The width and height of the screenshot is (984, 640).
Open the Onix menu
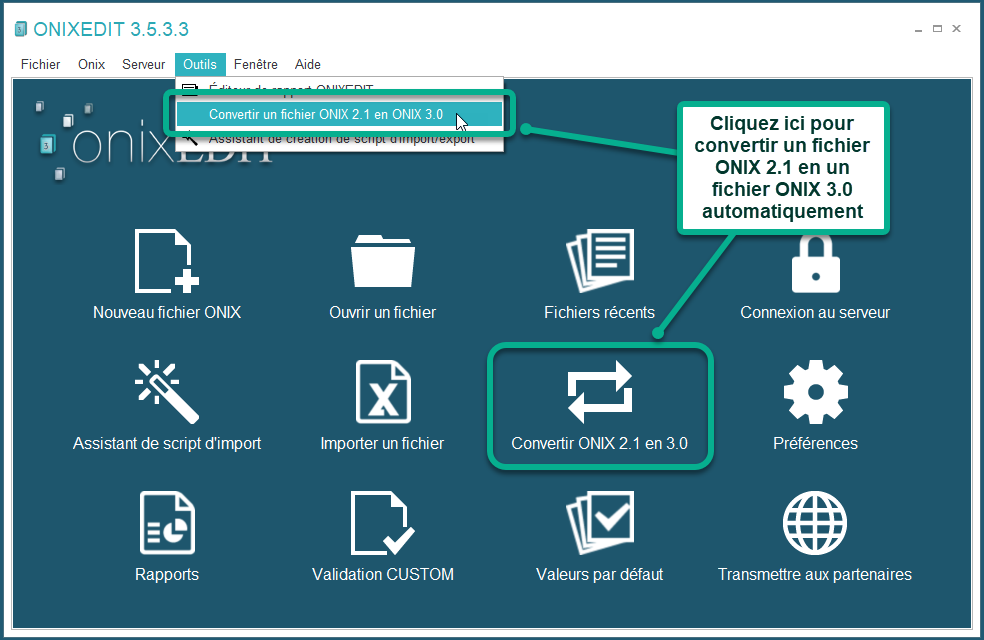pos(91,64)
